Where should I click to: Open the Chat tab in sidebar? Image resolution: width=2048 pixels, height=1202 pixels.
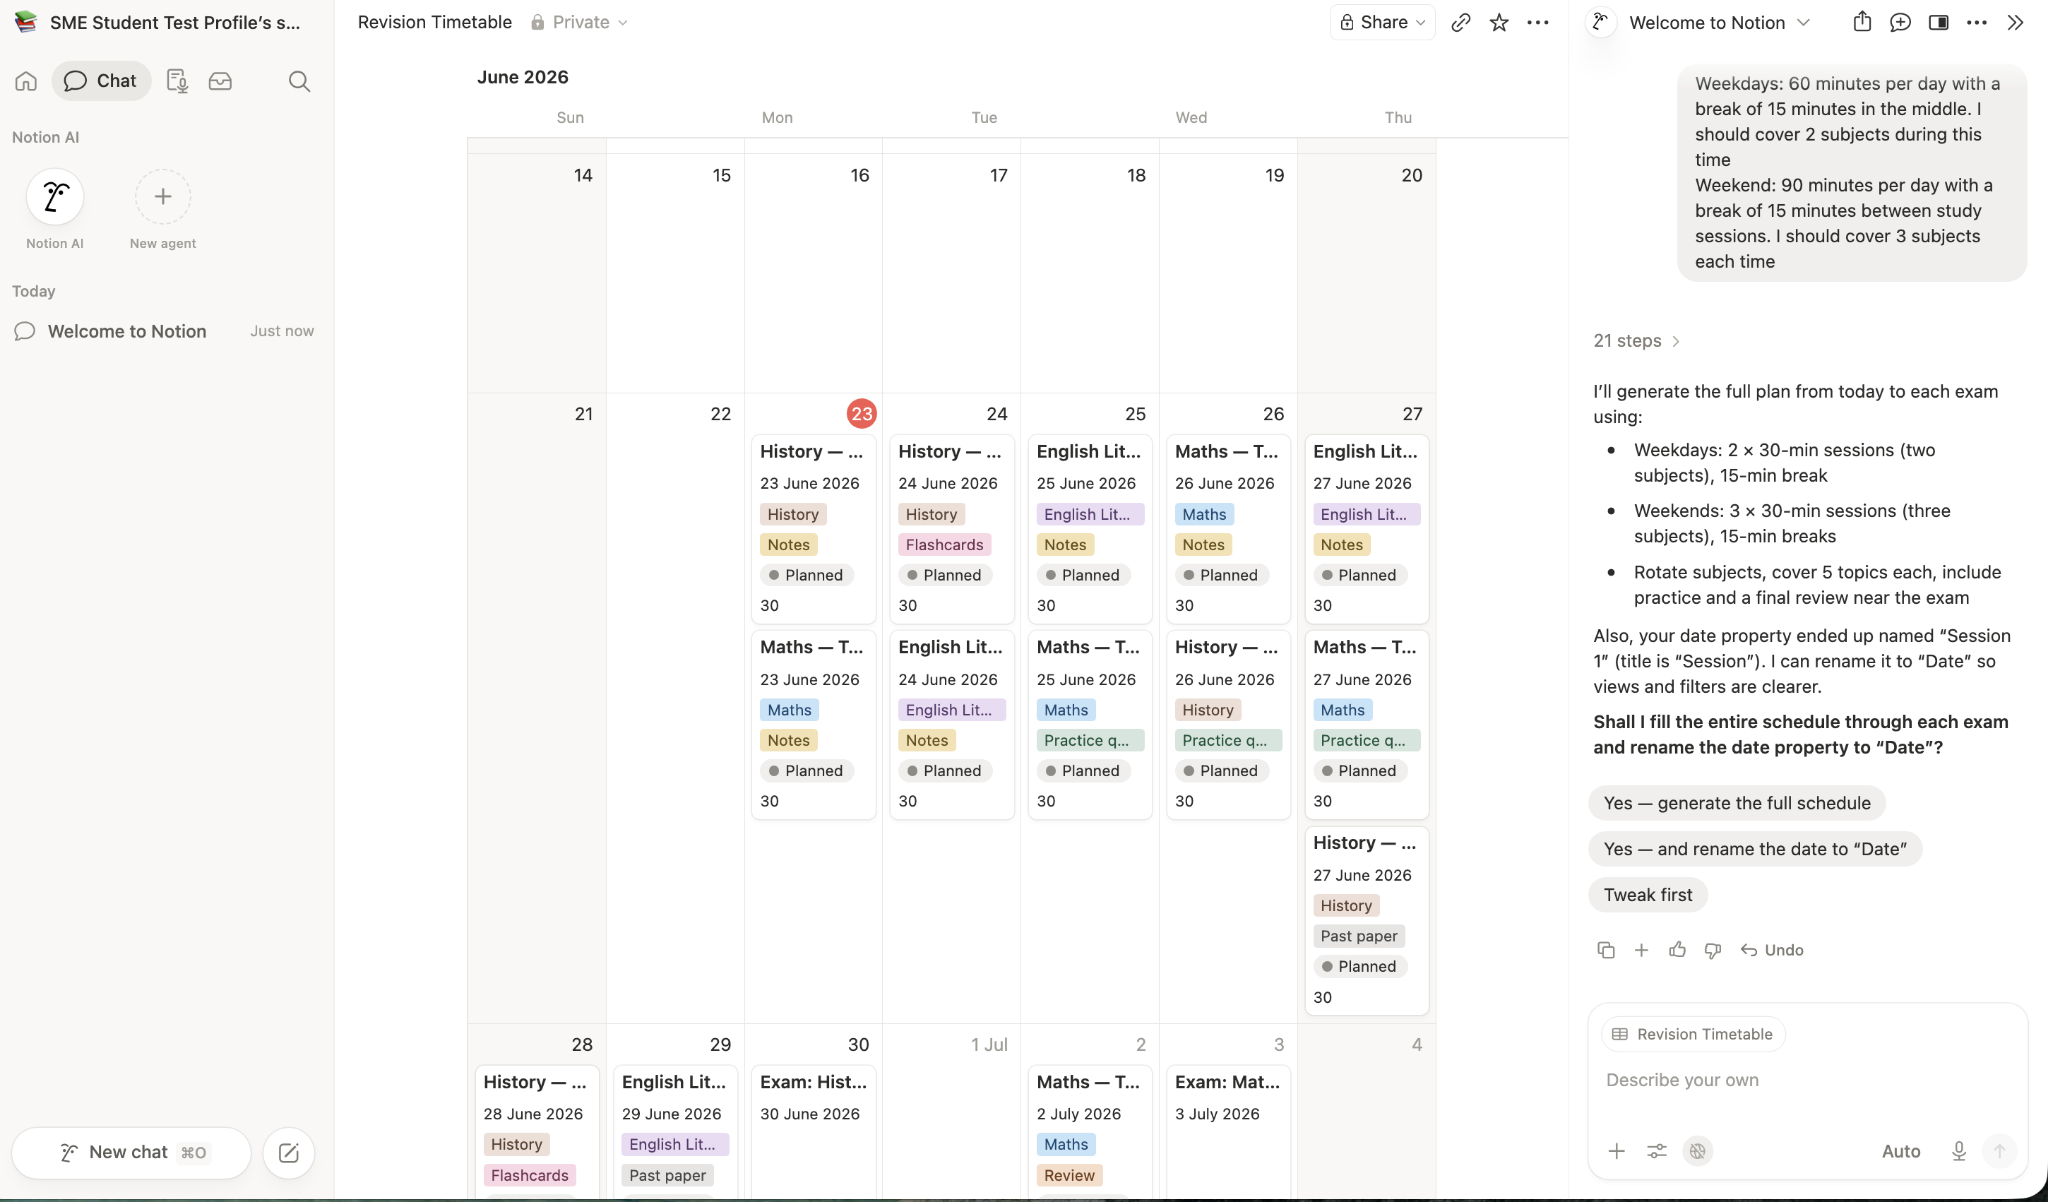(x=101, y=81)
